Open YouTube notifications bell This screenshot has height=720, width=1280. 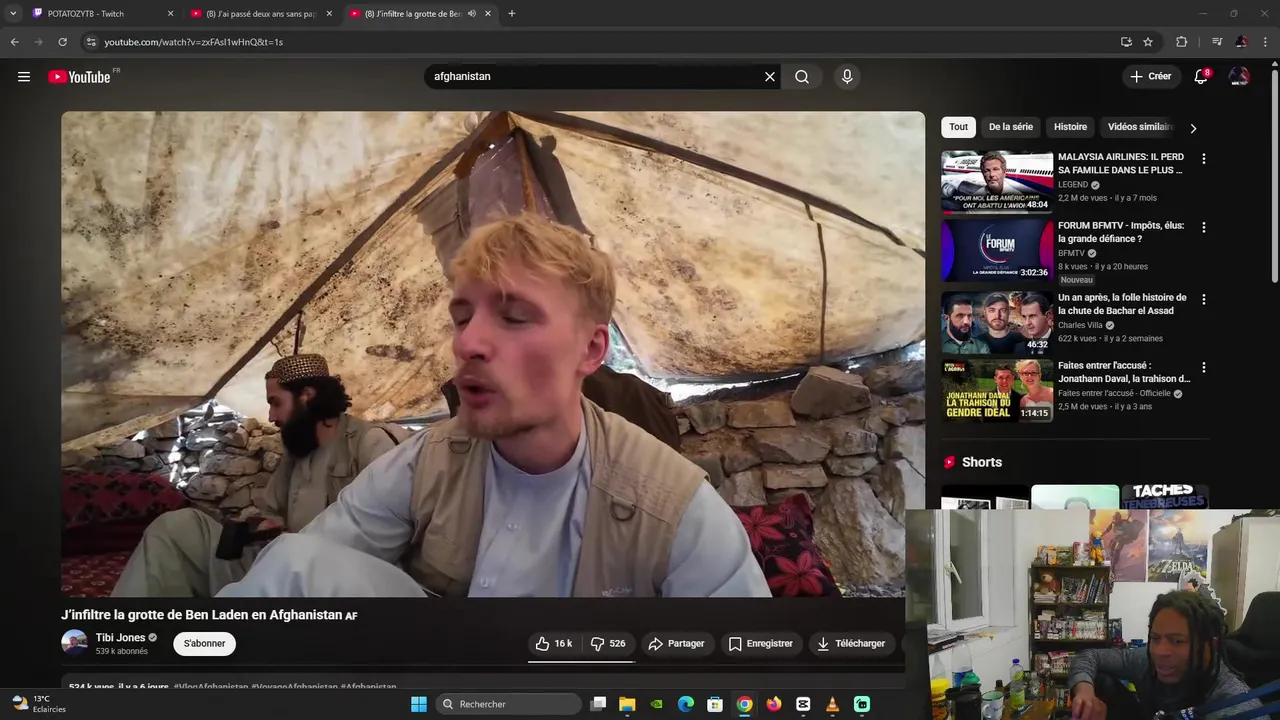[x=1201, y=77]
